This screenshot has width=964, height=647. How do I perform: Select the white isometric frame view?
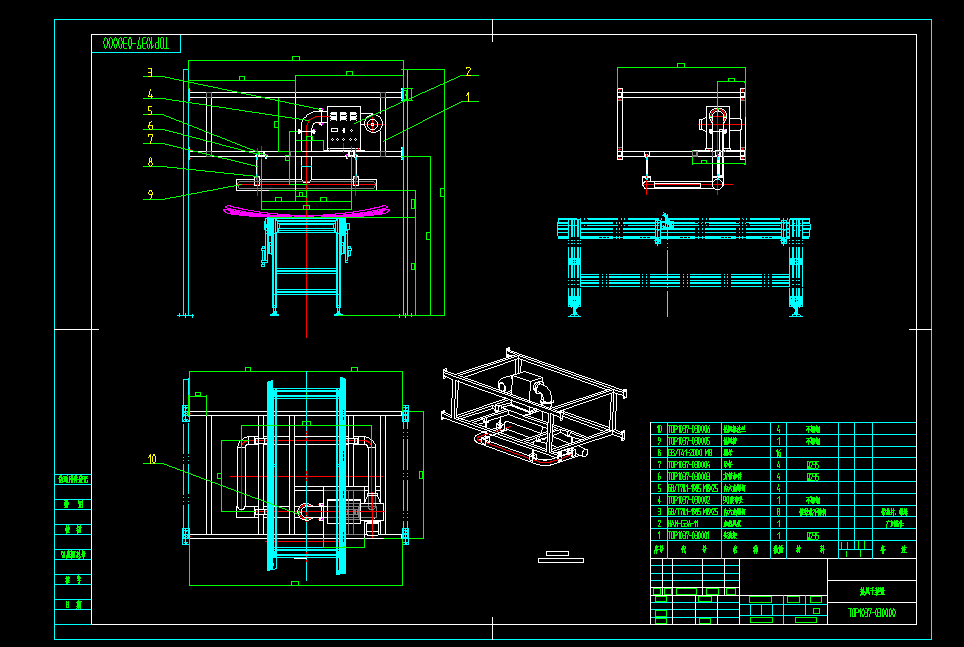534,407
